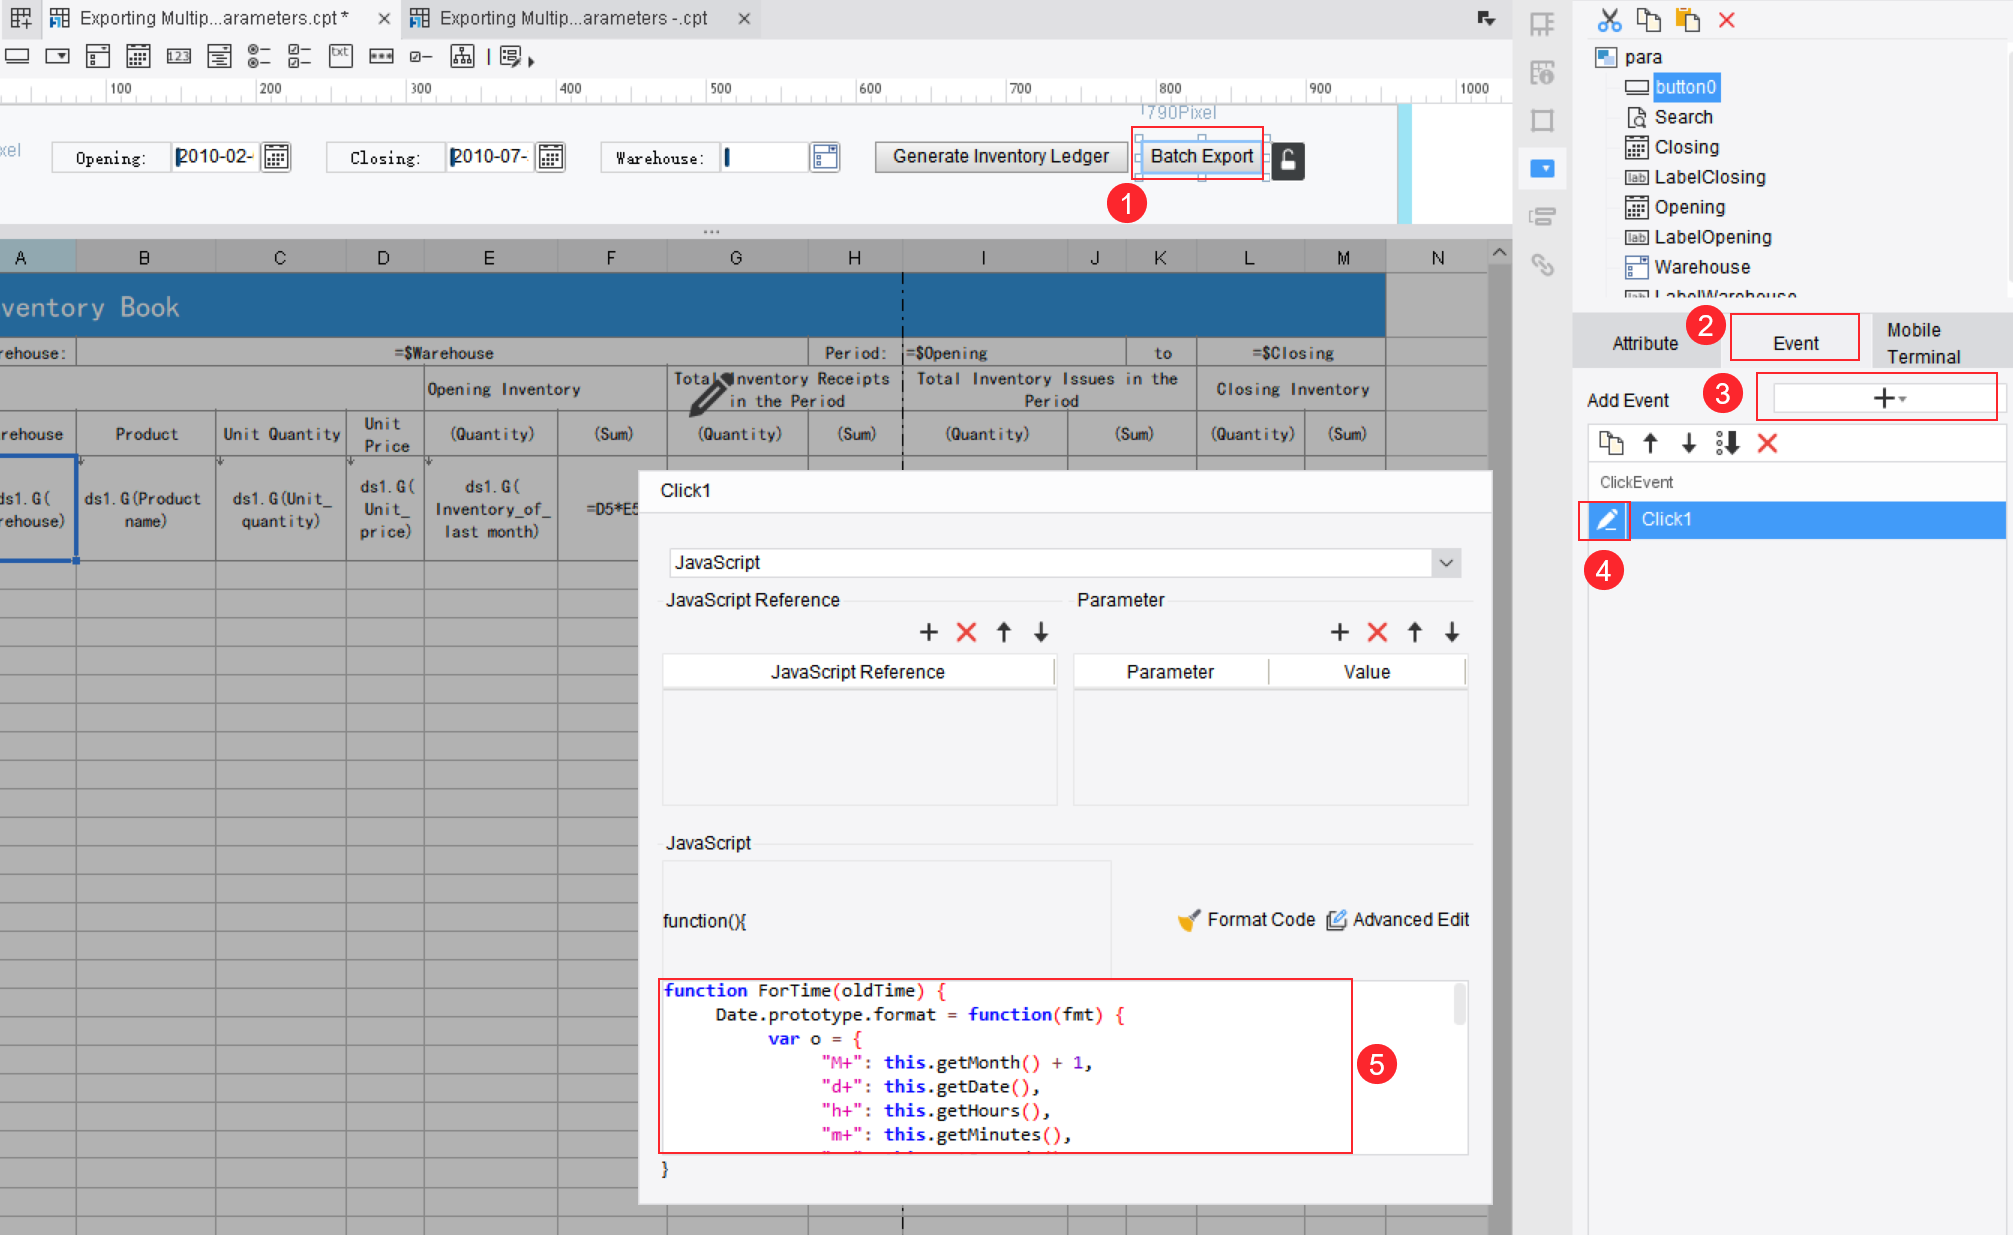Viewport: 2013px width, 1235px height.
Task: Click the red X to delete event
Action: pos(1767,443)
